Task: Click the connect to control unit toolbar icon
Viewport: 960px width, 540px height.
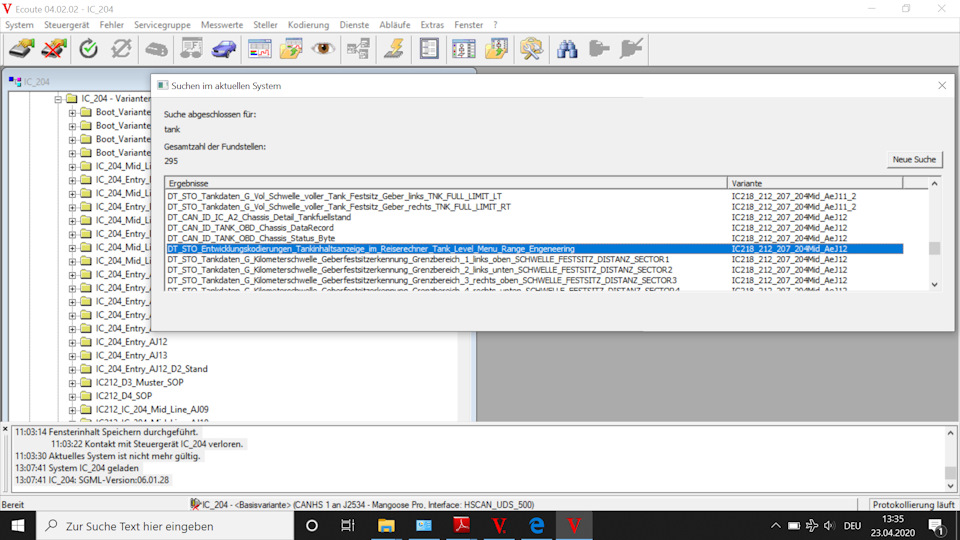Action: [21, 48]
